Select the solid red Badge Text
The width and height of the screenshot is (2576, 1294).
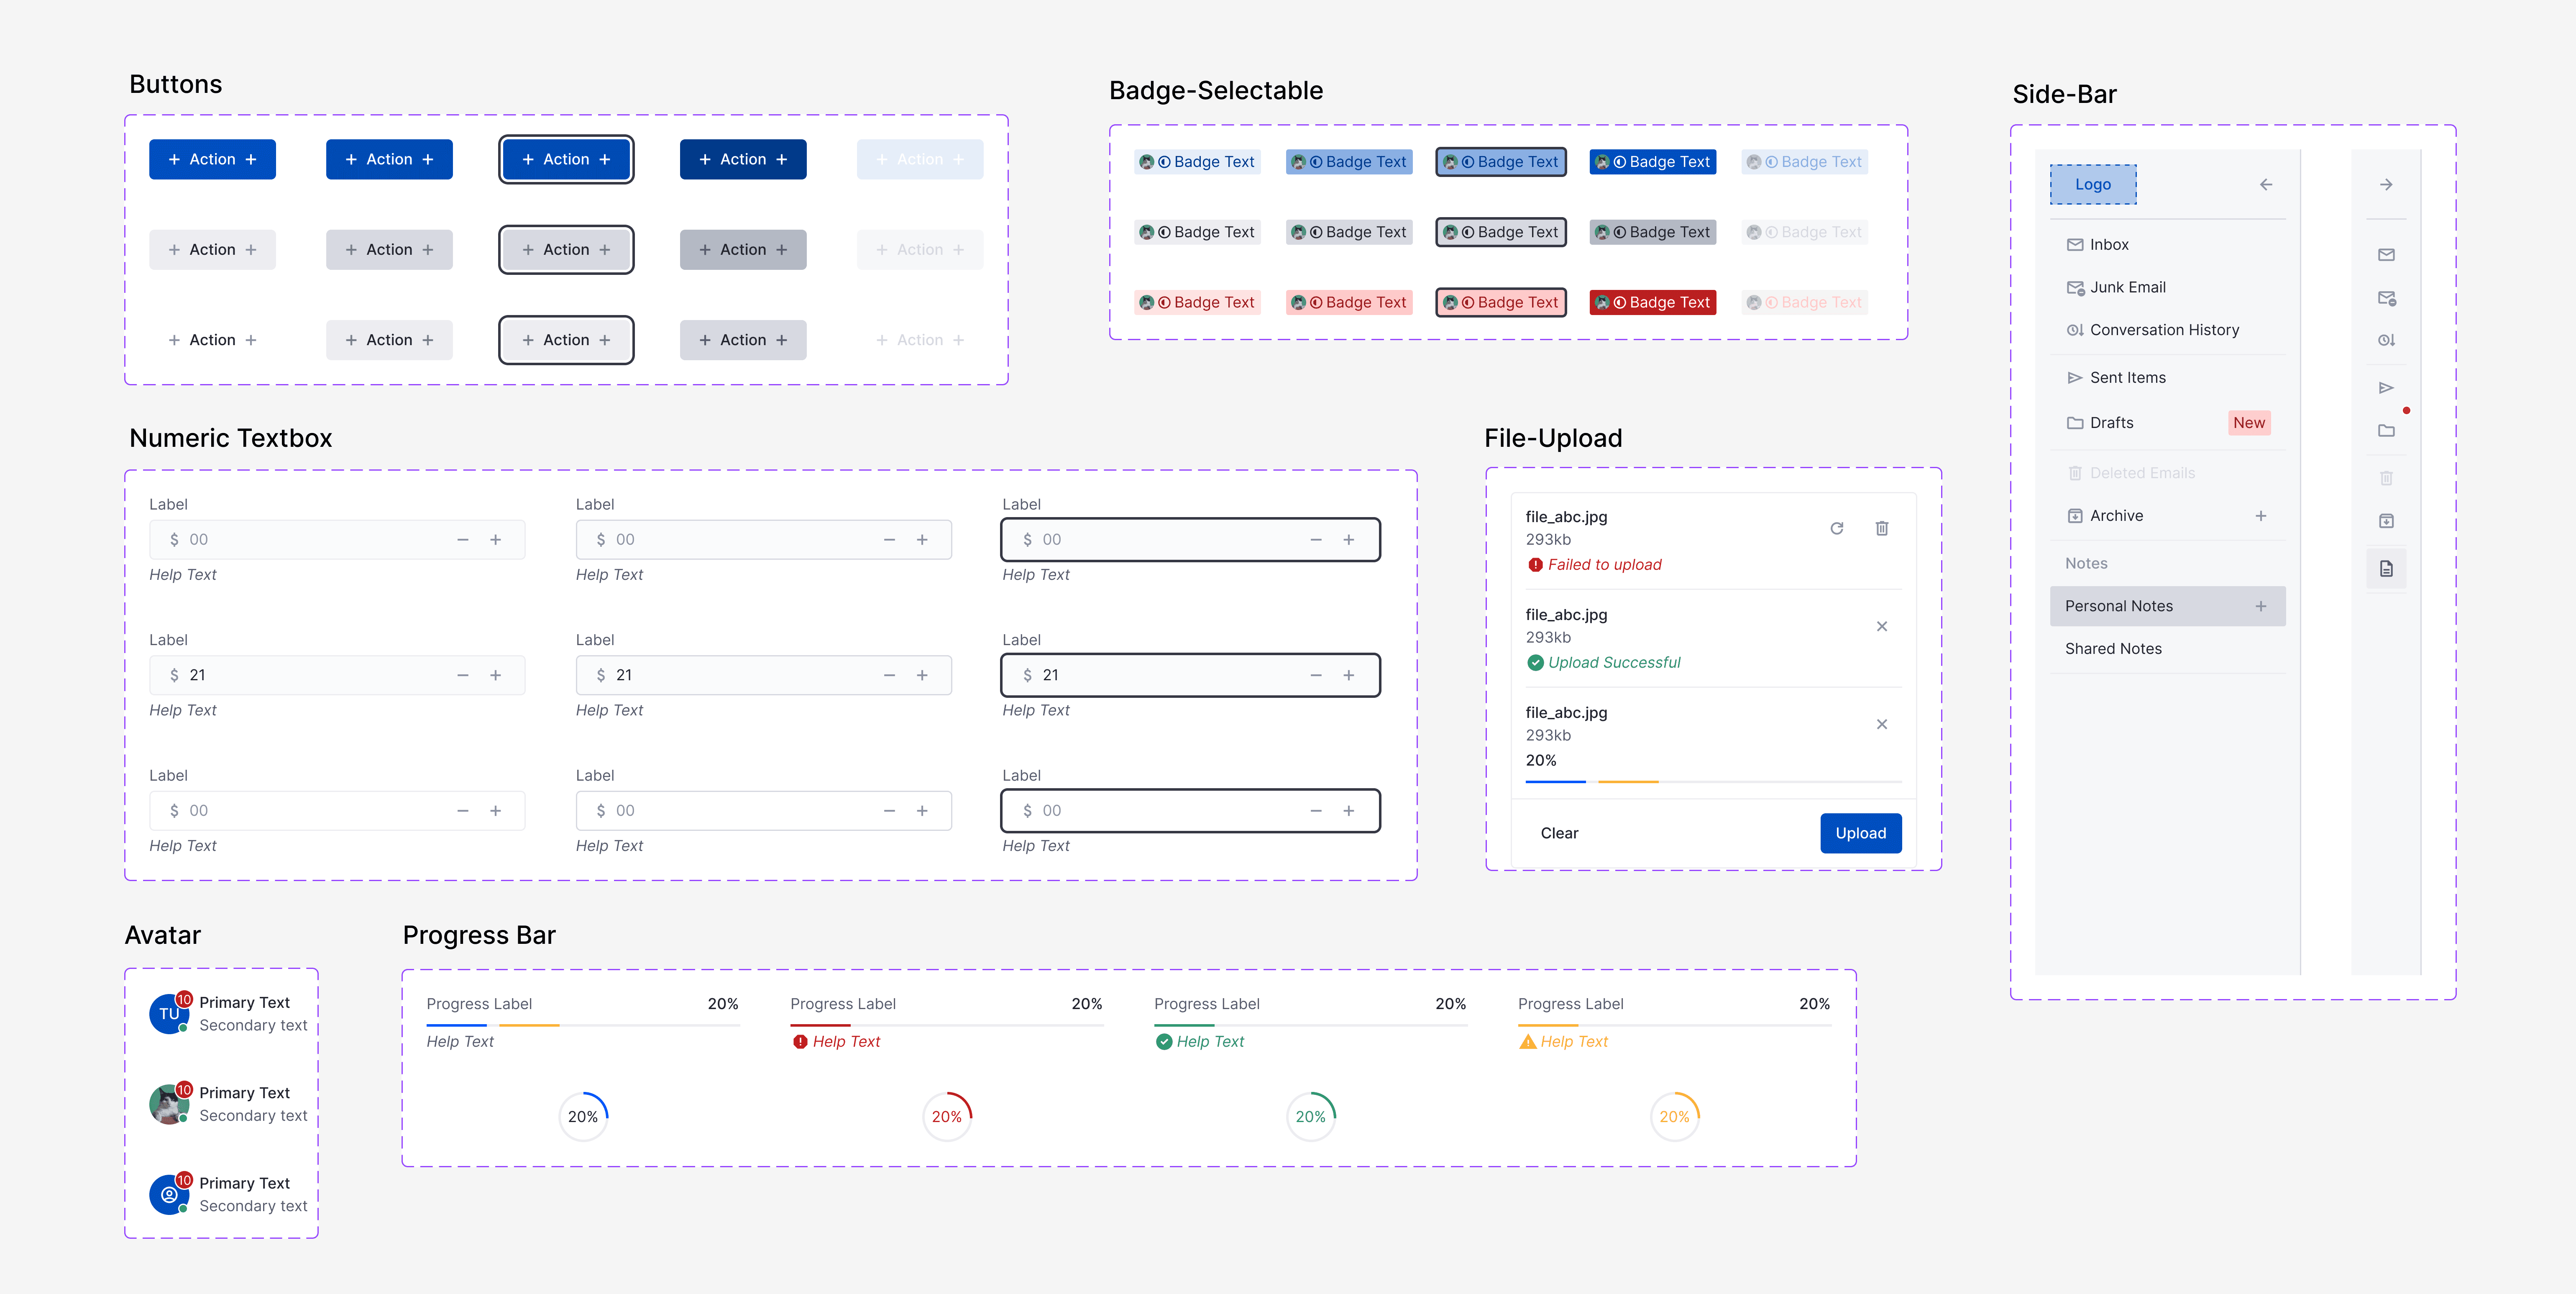click(x=1652, y=302)
